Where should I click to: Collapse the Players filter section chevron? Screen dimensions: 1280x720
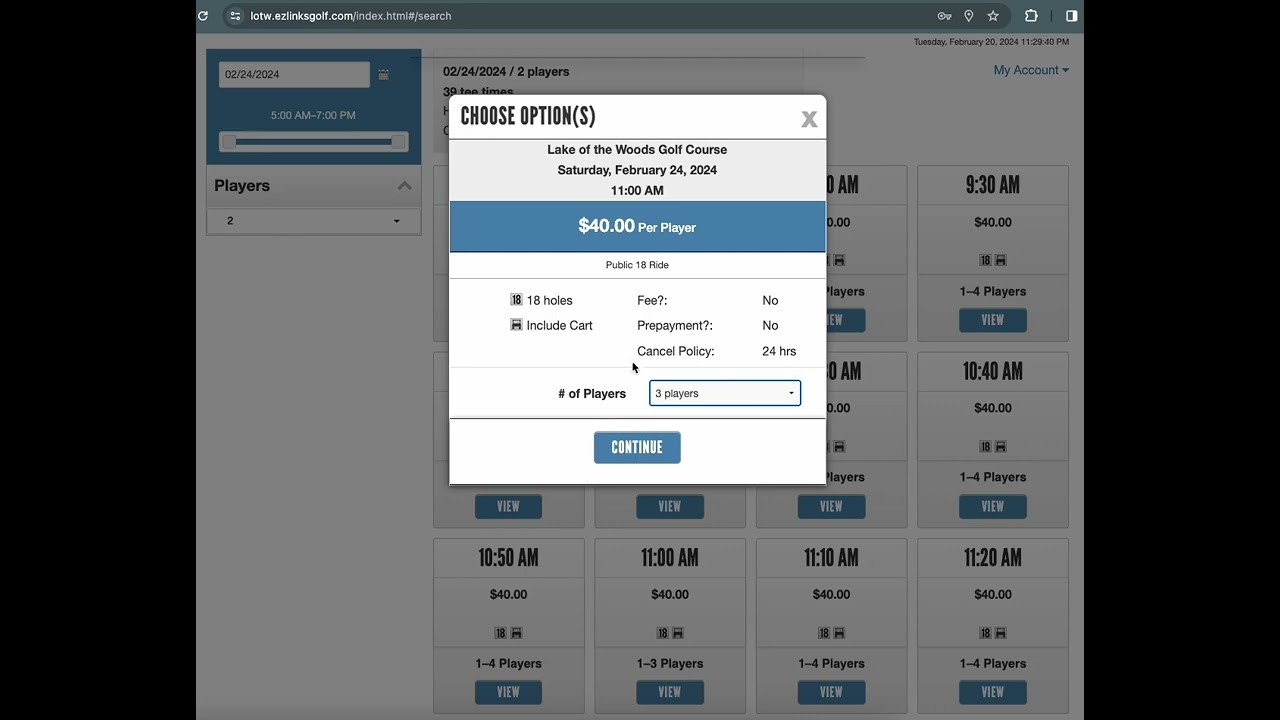click(x=404, y=186)
